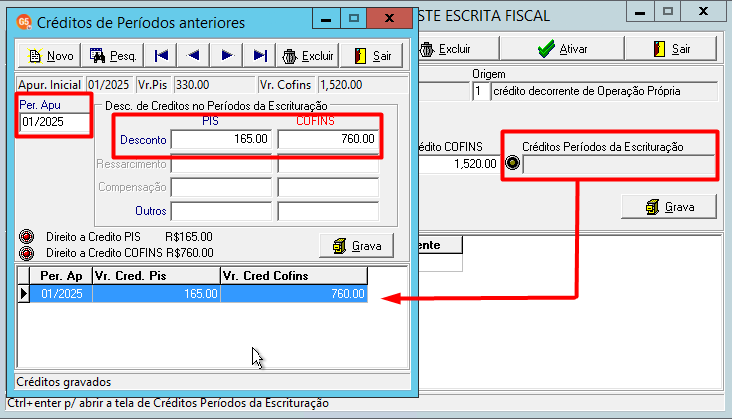Click the Origem code field showing 1

(480, 91)
